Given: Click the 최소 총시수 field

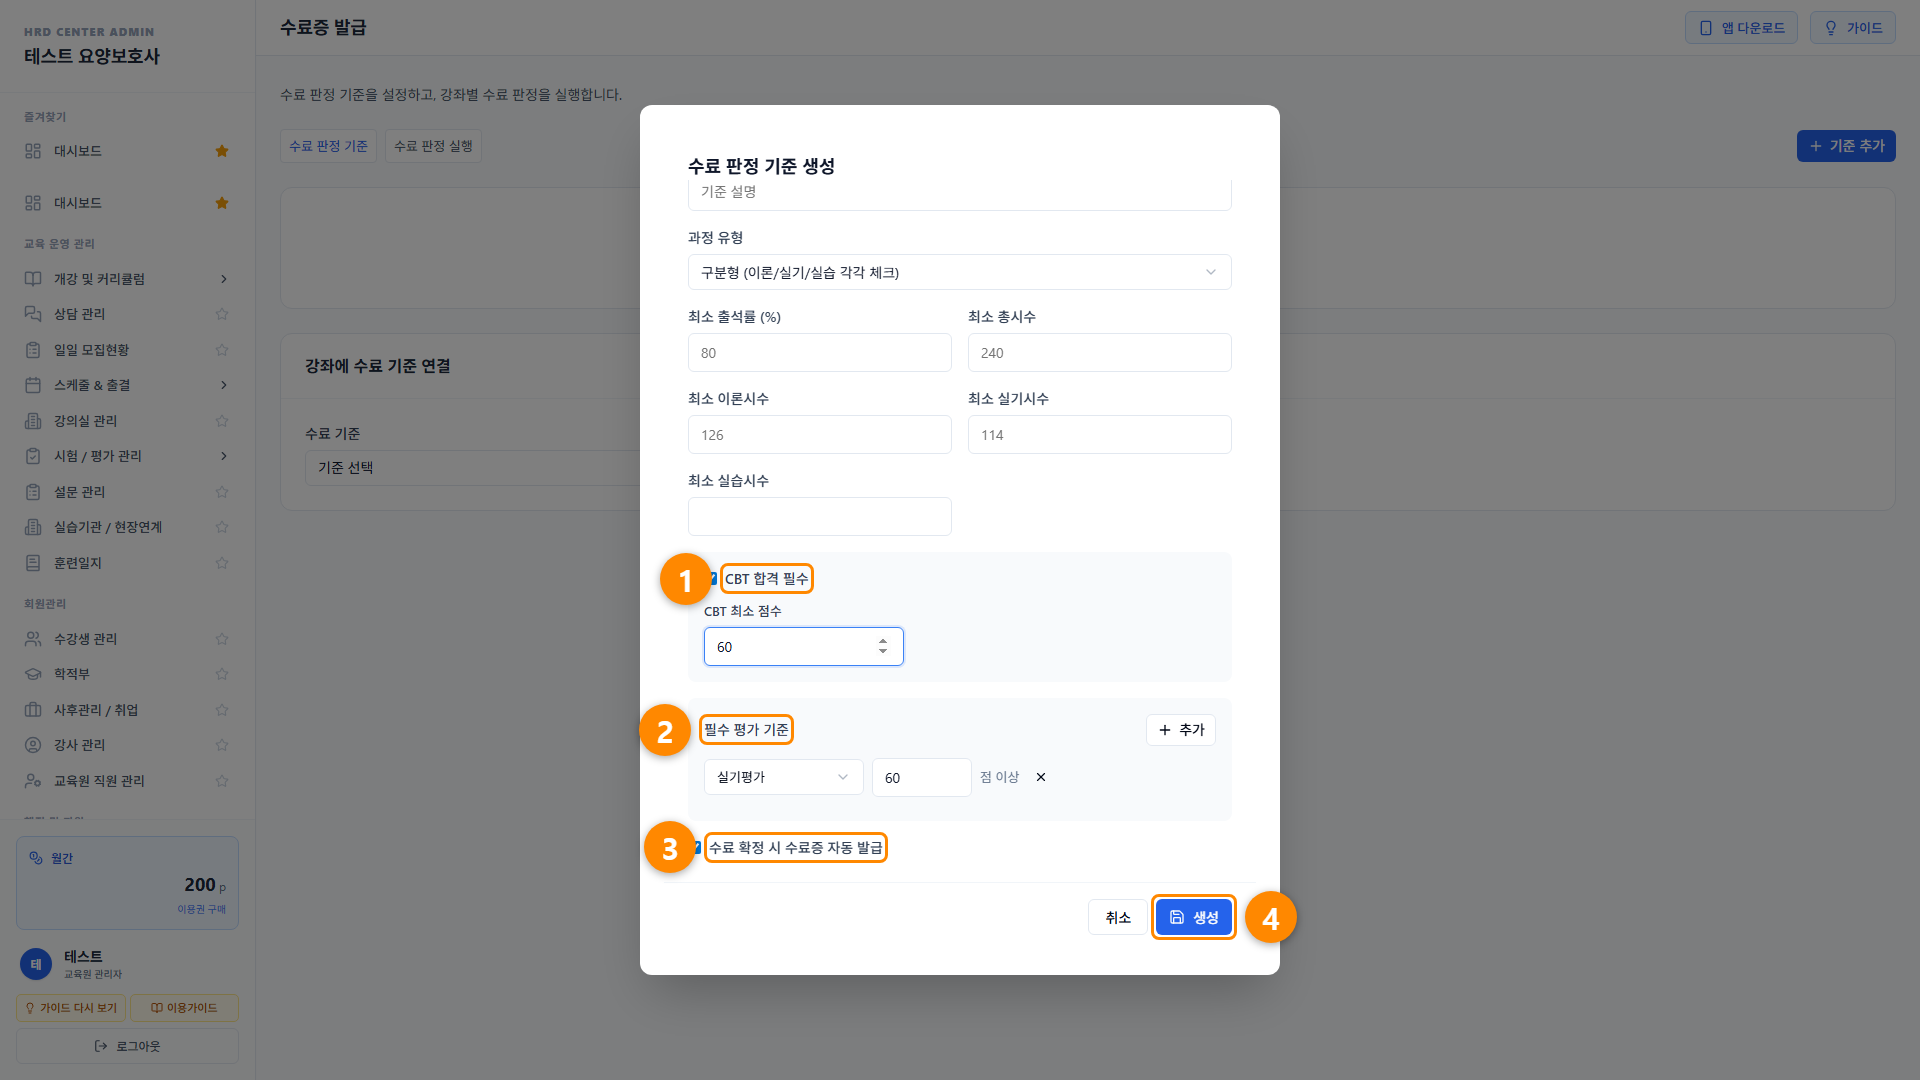Looking at the screenshot, I should (x=1100, y=353).
